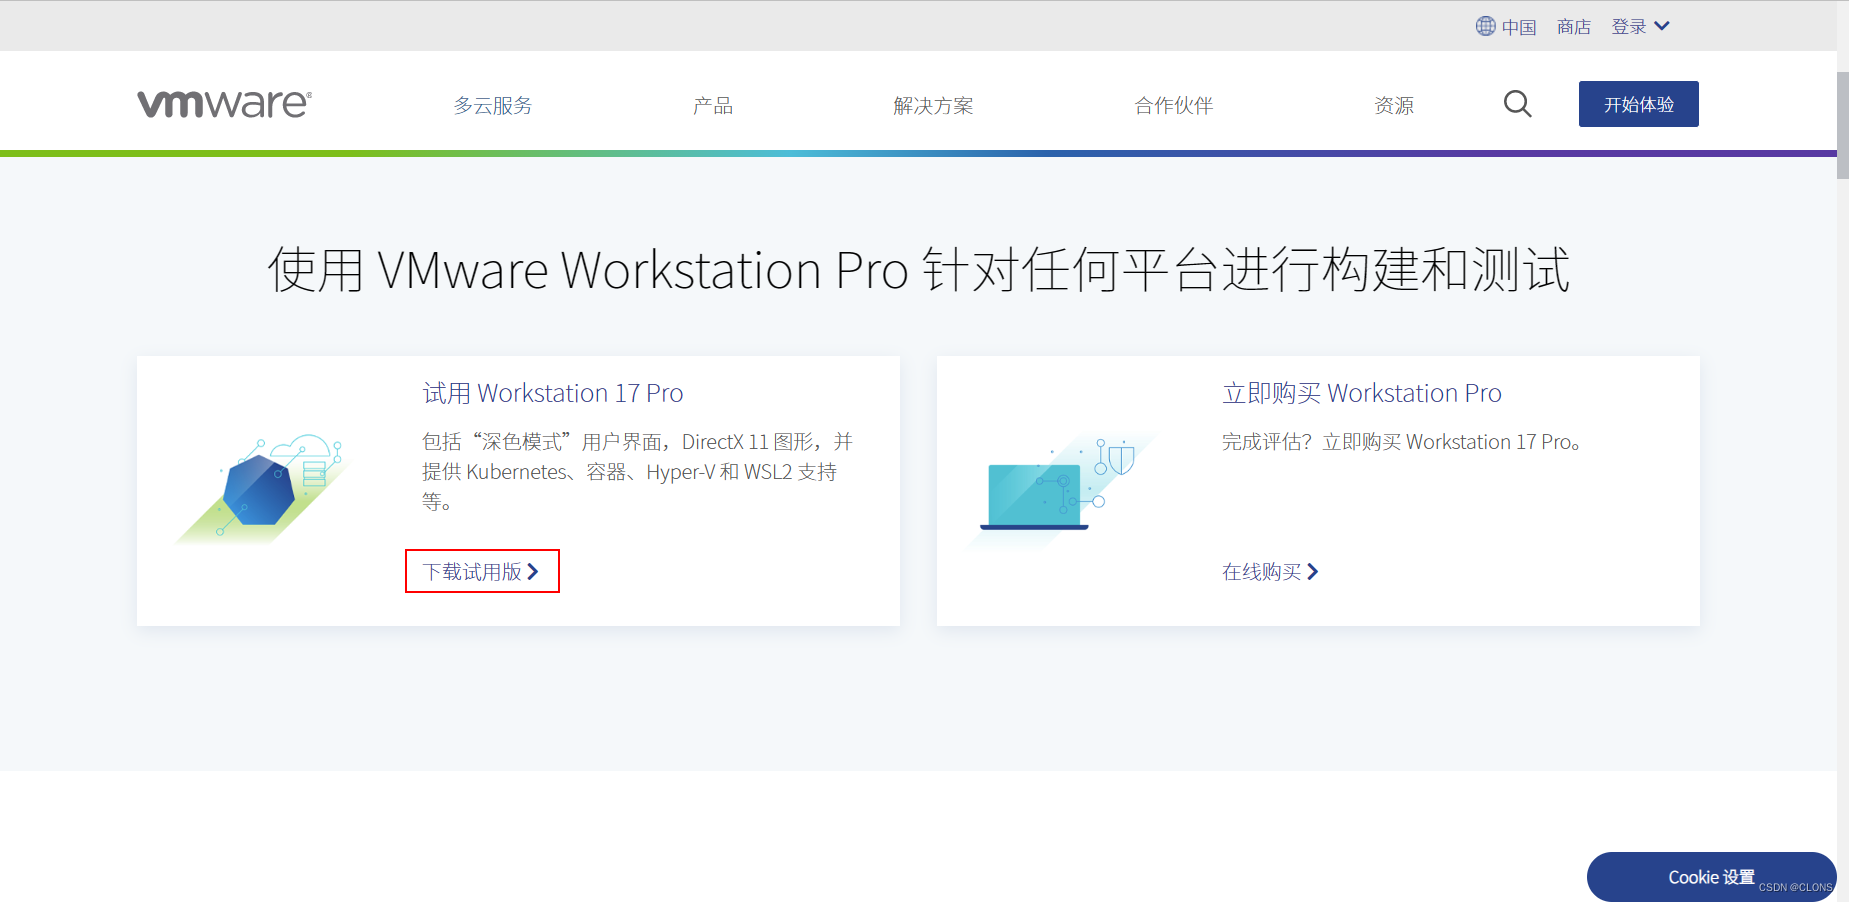The image size is (1849, 902).
Task: Click the main page headline text
Action: (918, 270)
